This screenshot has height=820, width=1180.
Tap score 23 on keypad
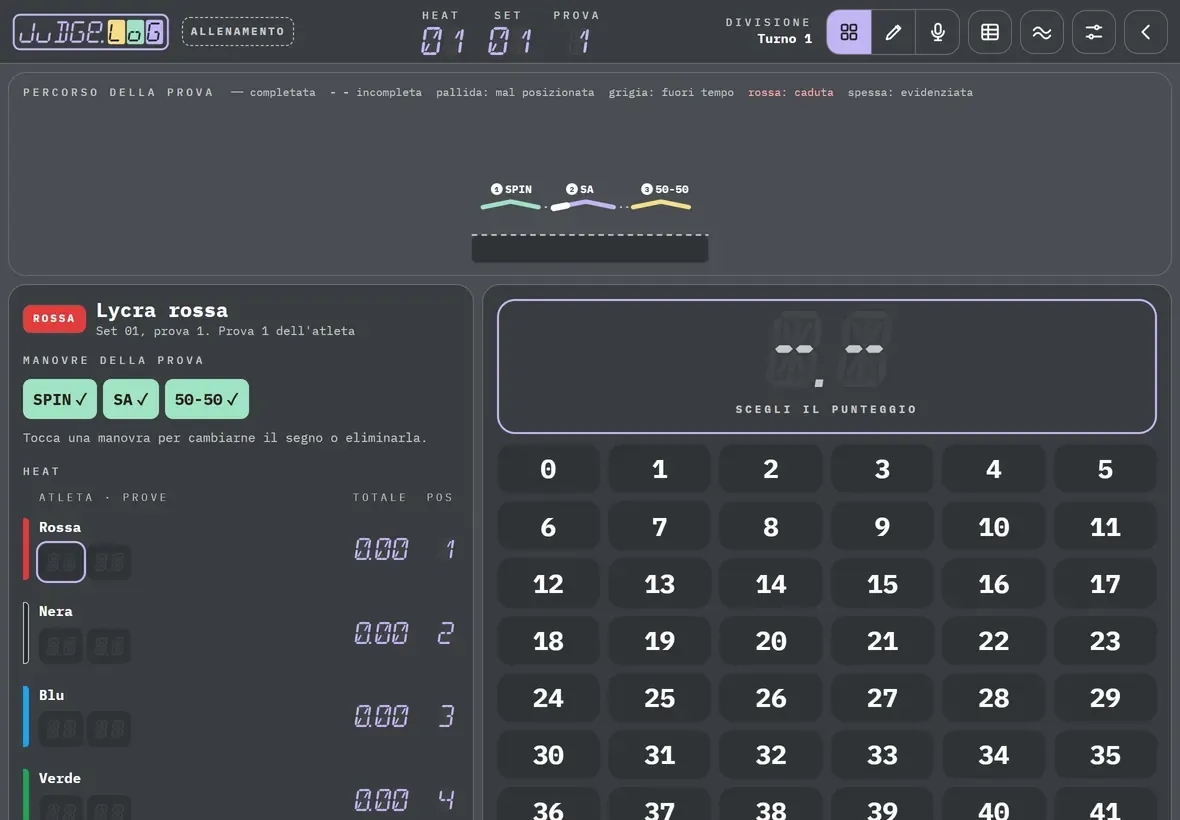[x=1105, y=640]
